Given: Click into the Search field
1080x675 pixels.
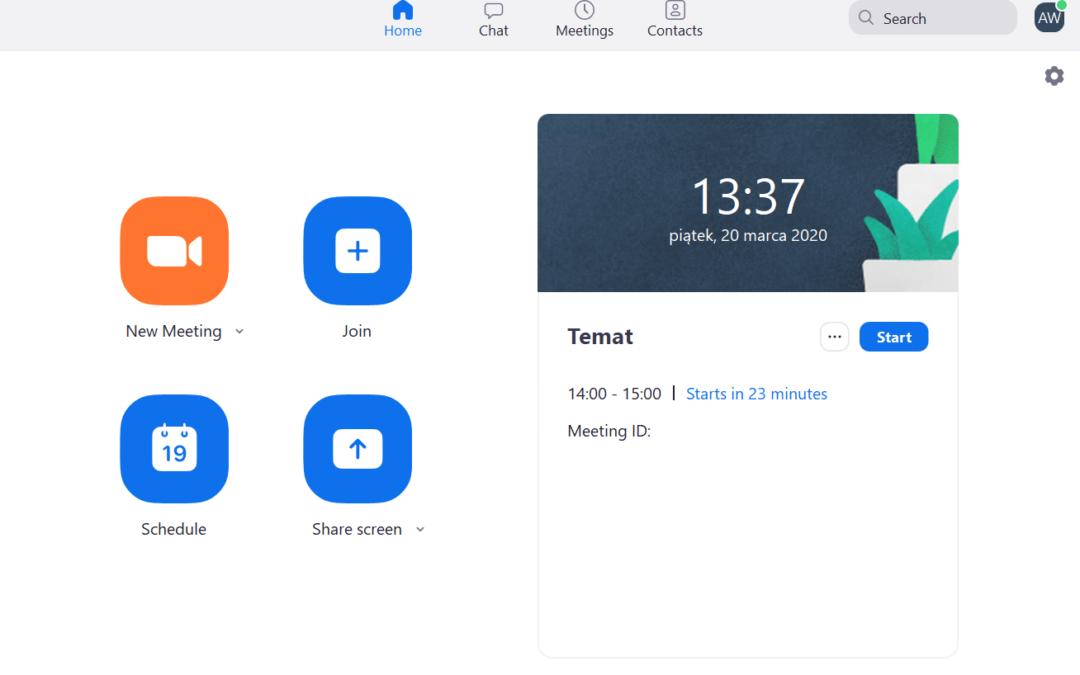Looking at the screenshot, I should (x=933, y=18).
